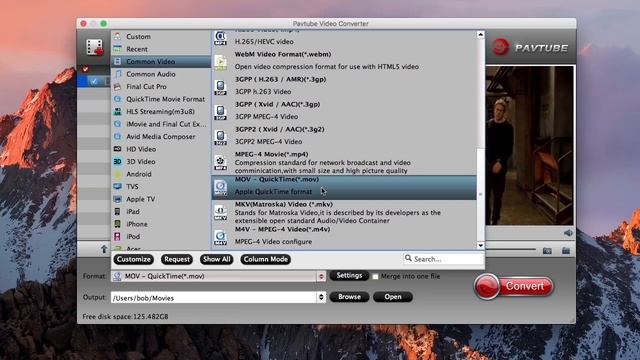Click the Custom category icon
640x360 pixels.
pyautogui.click(x=118, y=36)
